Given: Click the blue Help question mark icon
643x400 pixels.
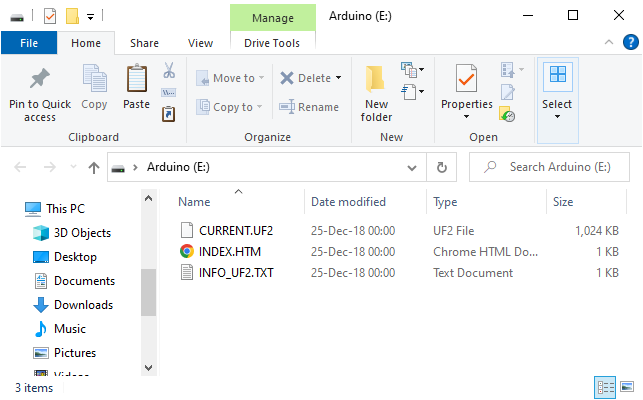Looking at the screenshot, I should point(630,42).
